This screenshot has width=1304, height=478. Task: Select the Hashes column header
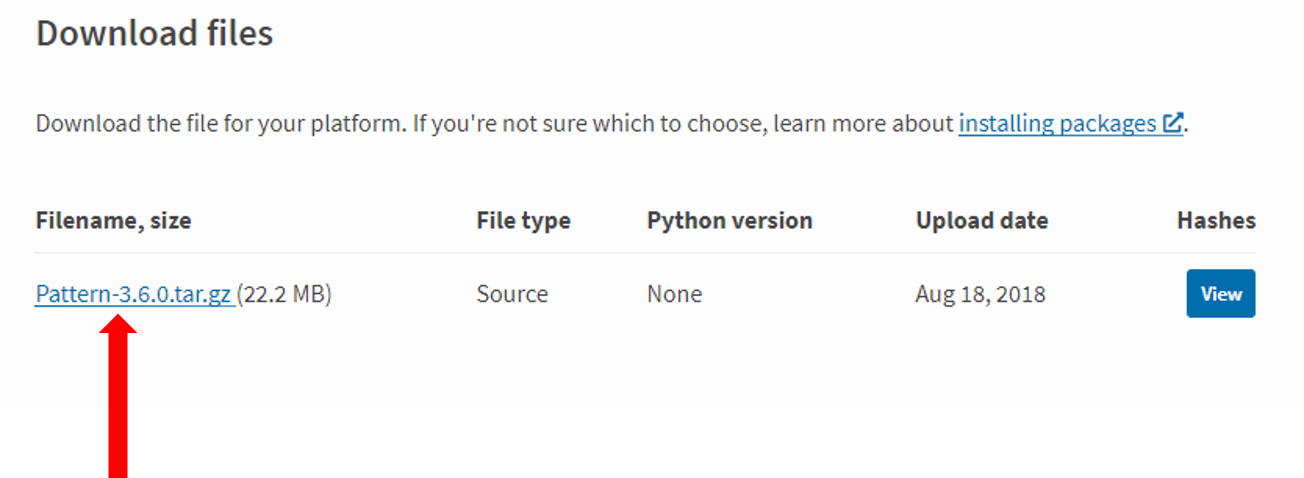1216,221
